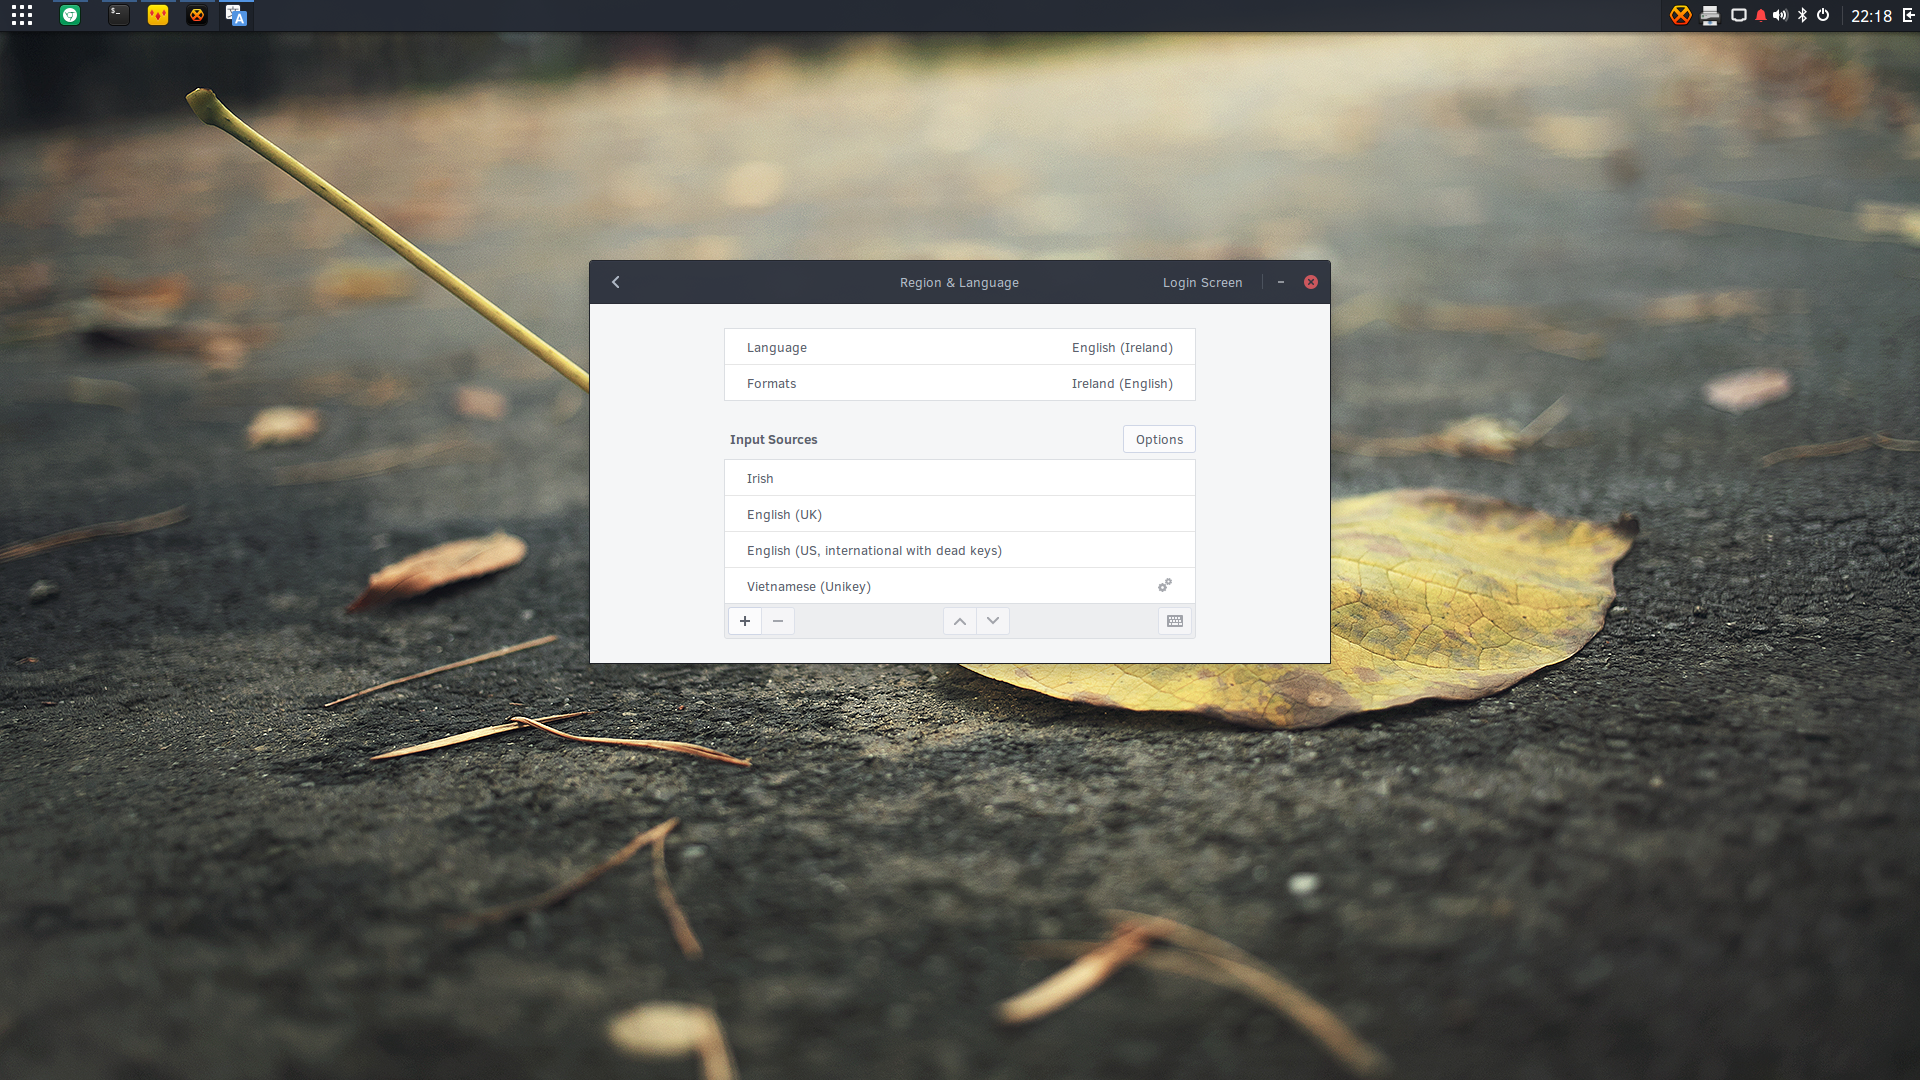Open the printer tray icon
The width and height of the screenshot is (1920, 1080).
point(1710,15)
